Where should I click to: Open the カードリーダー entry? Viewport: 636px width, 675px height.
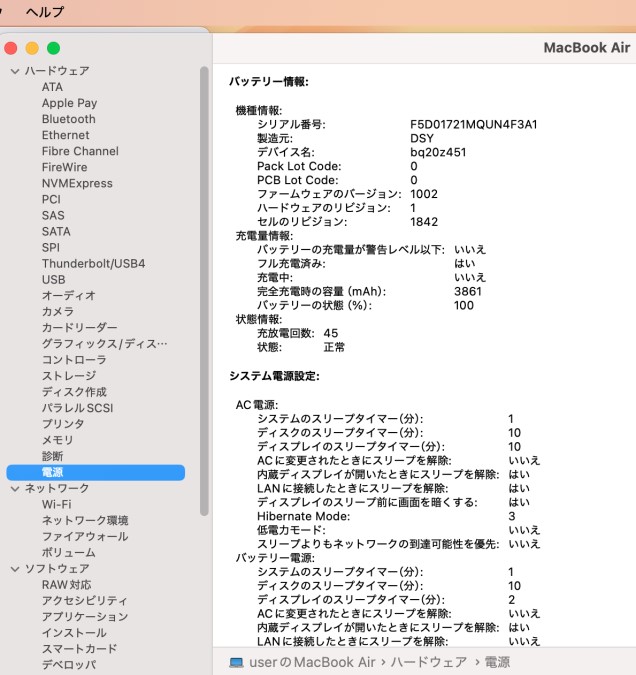79,328
